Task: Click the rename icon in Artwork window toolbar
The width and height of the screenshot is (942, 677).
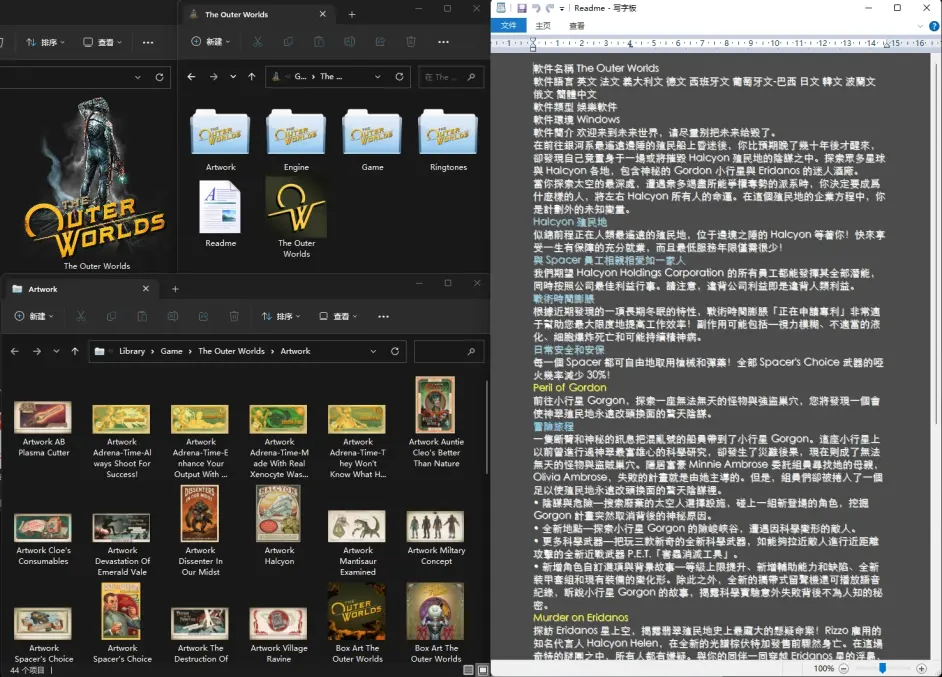Action: [x=173, y=316]
